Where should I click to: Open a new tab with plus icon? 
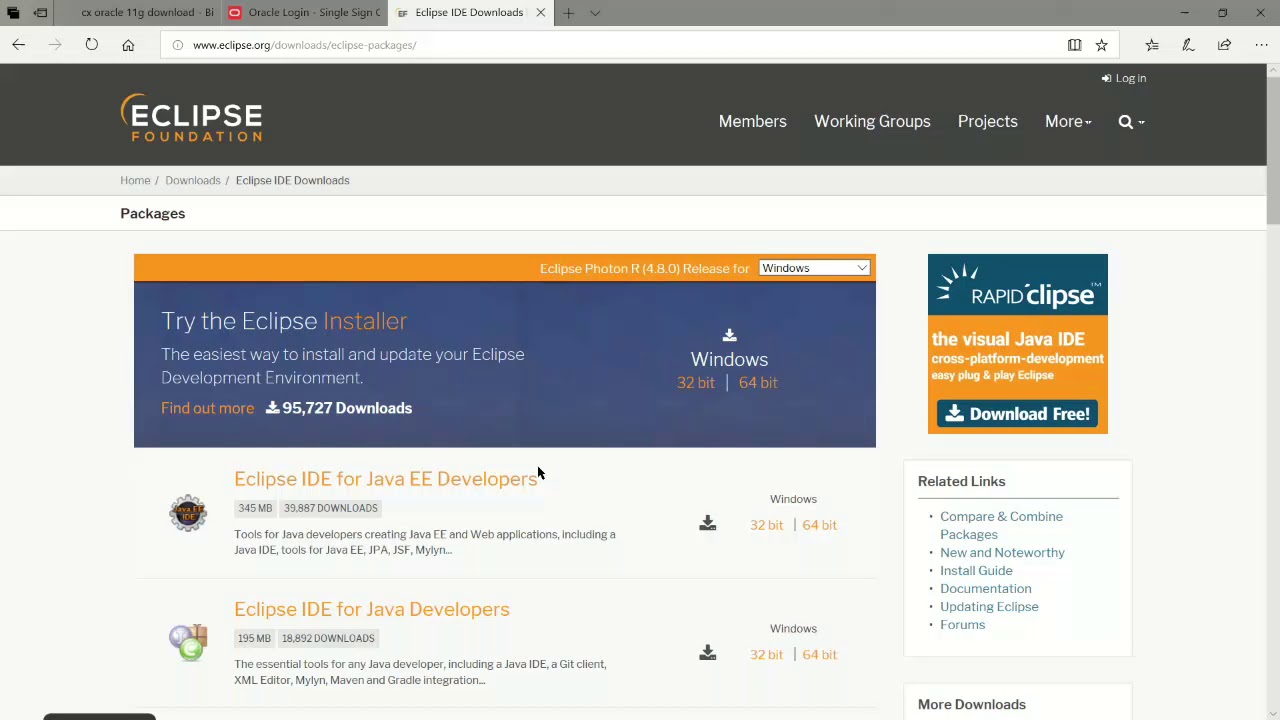[x=568, y=13]
